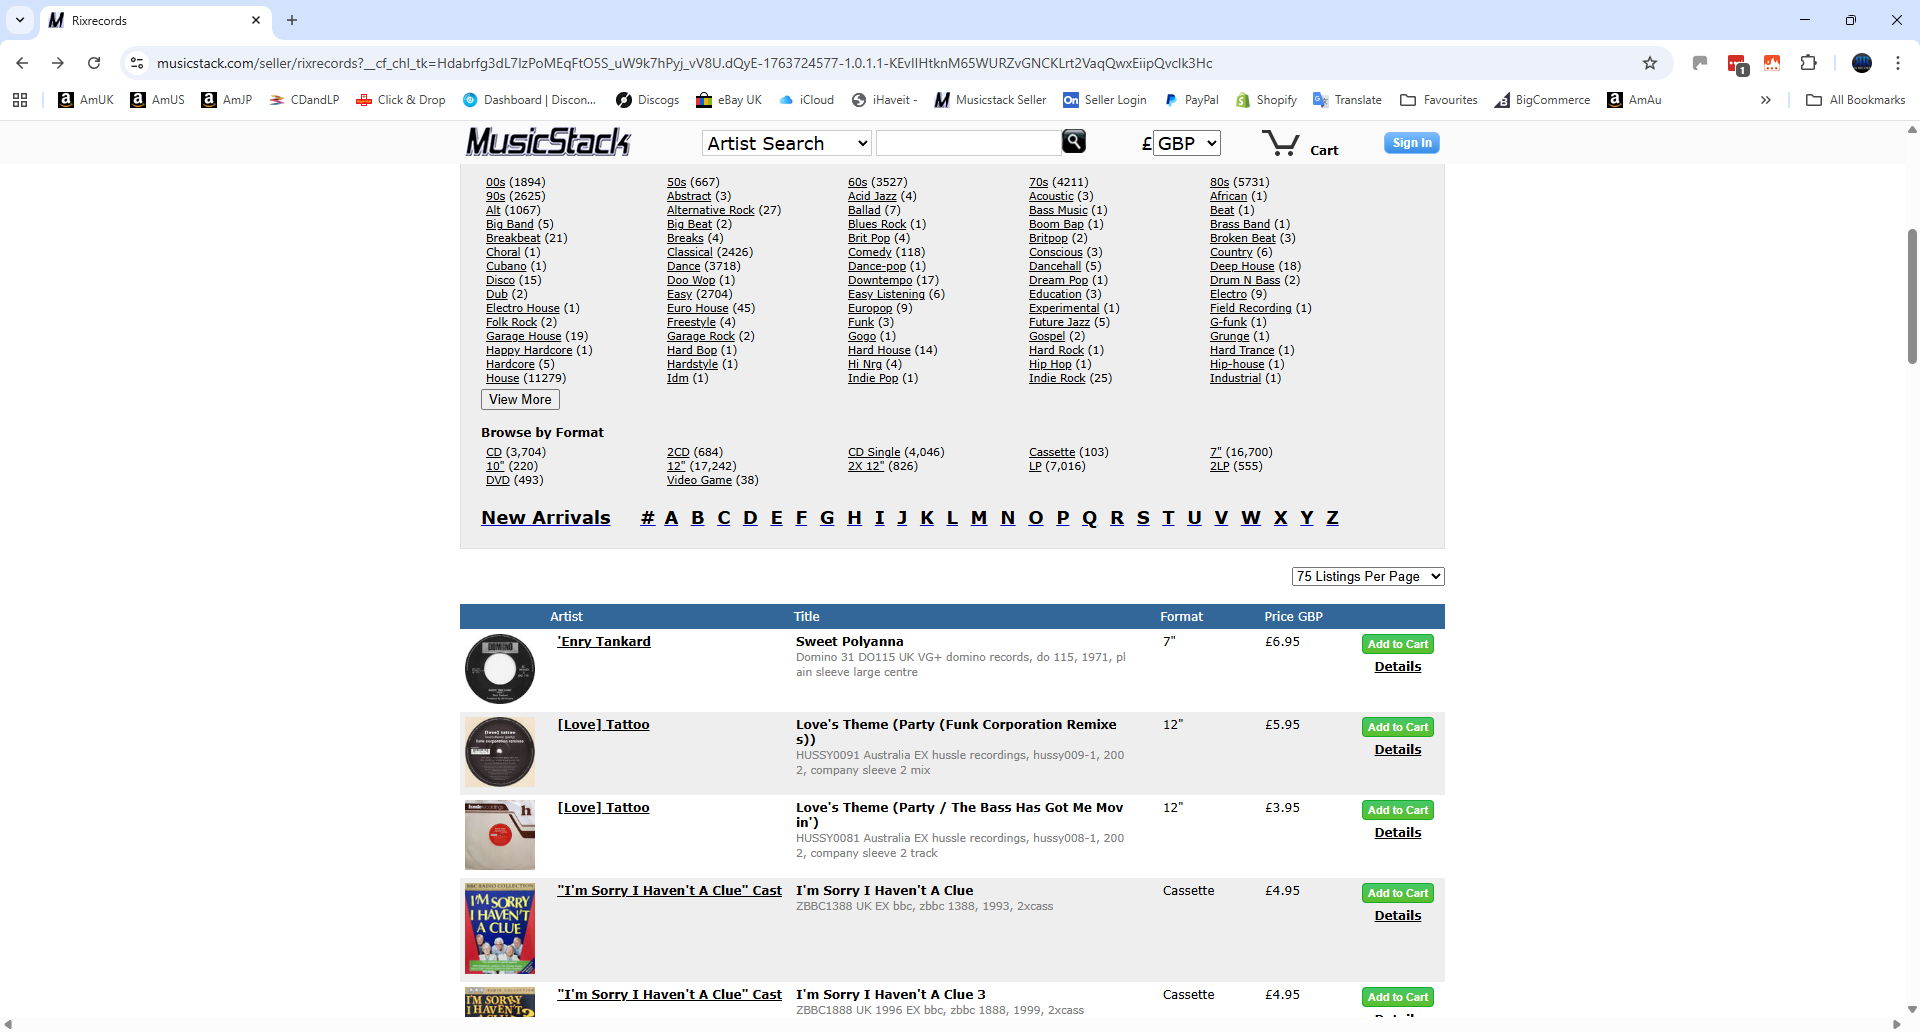Open a new browser tab

pos(292,20)
